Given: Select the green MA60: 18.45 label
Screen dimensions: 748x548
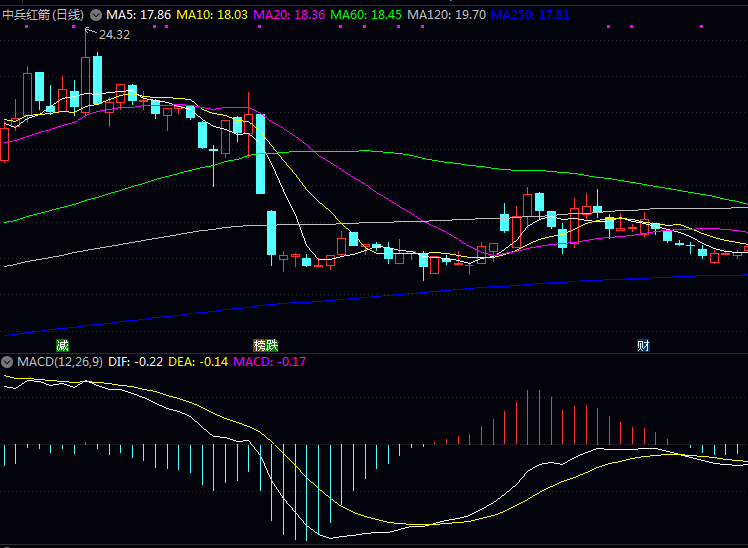Looking at the screenshot, I should [x=366, y=15].
